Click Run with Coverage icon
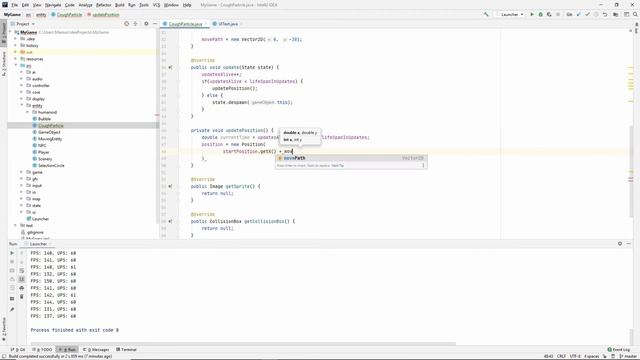Viewport: 640px width, 360px height. point(549,14)
